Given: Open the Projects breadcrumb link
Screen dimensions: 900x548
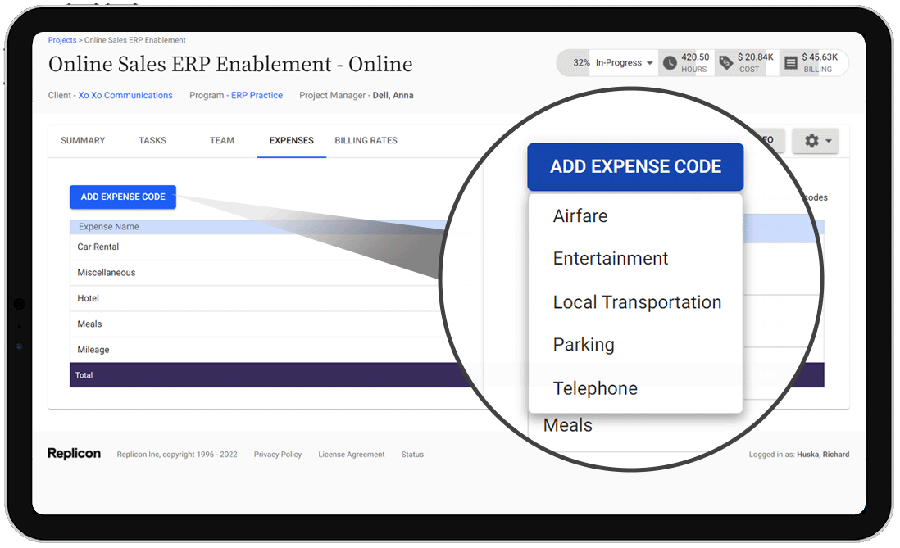Looking at the screenshot, I should pos(62,40).
